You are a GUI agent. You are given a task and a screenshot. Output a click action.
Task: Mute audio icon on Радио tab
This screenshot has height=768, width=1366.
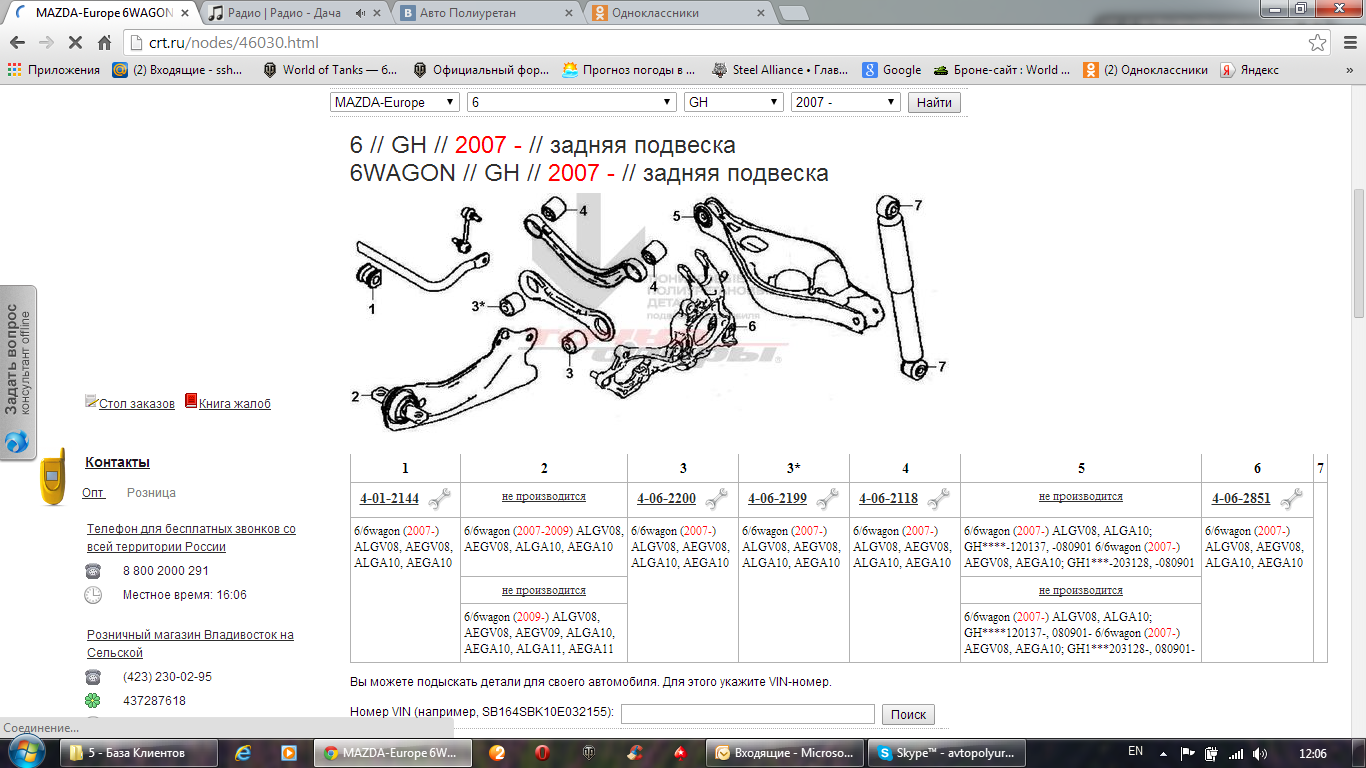pos(361,13)
